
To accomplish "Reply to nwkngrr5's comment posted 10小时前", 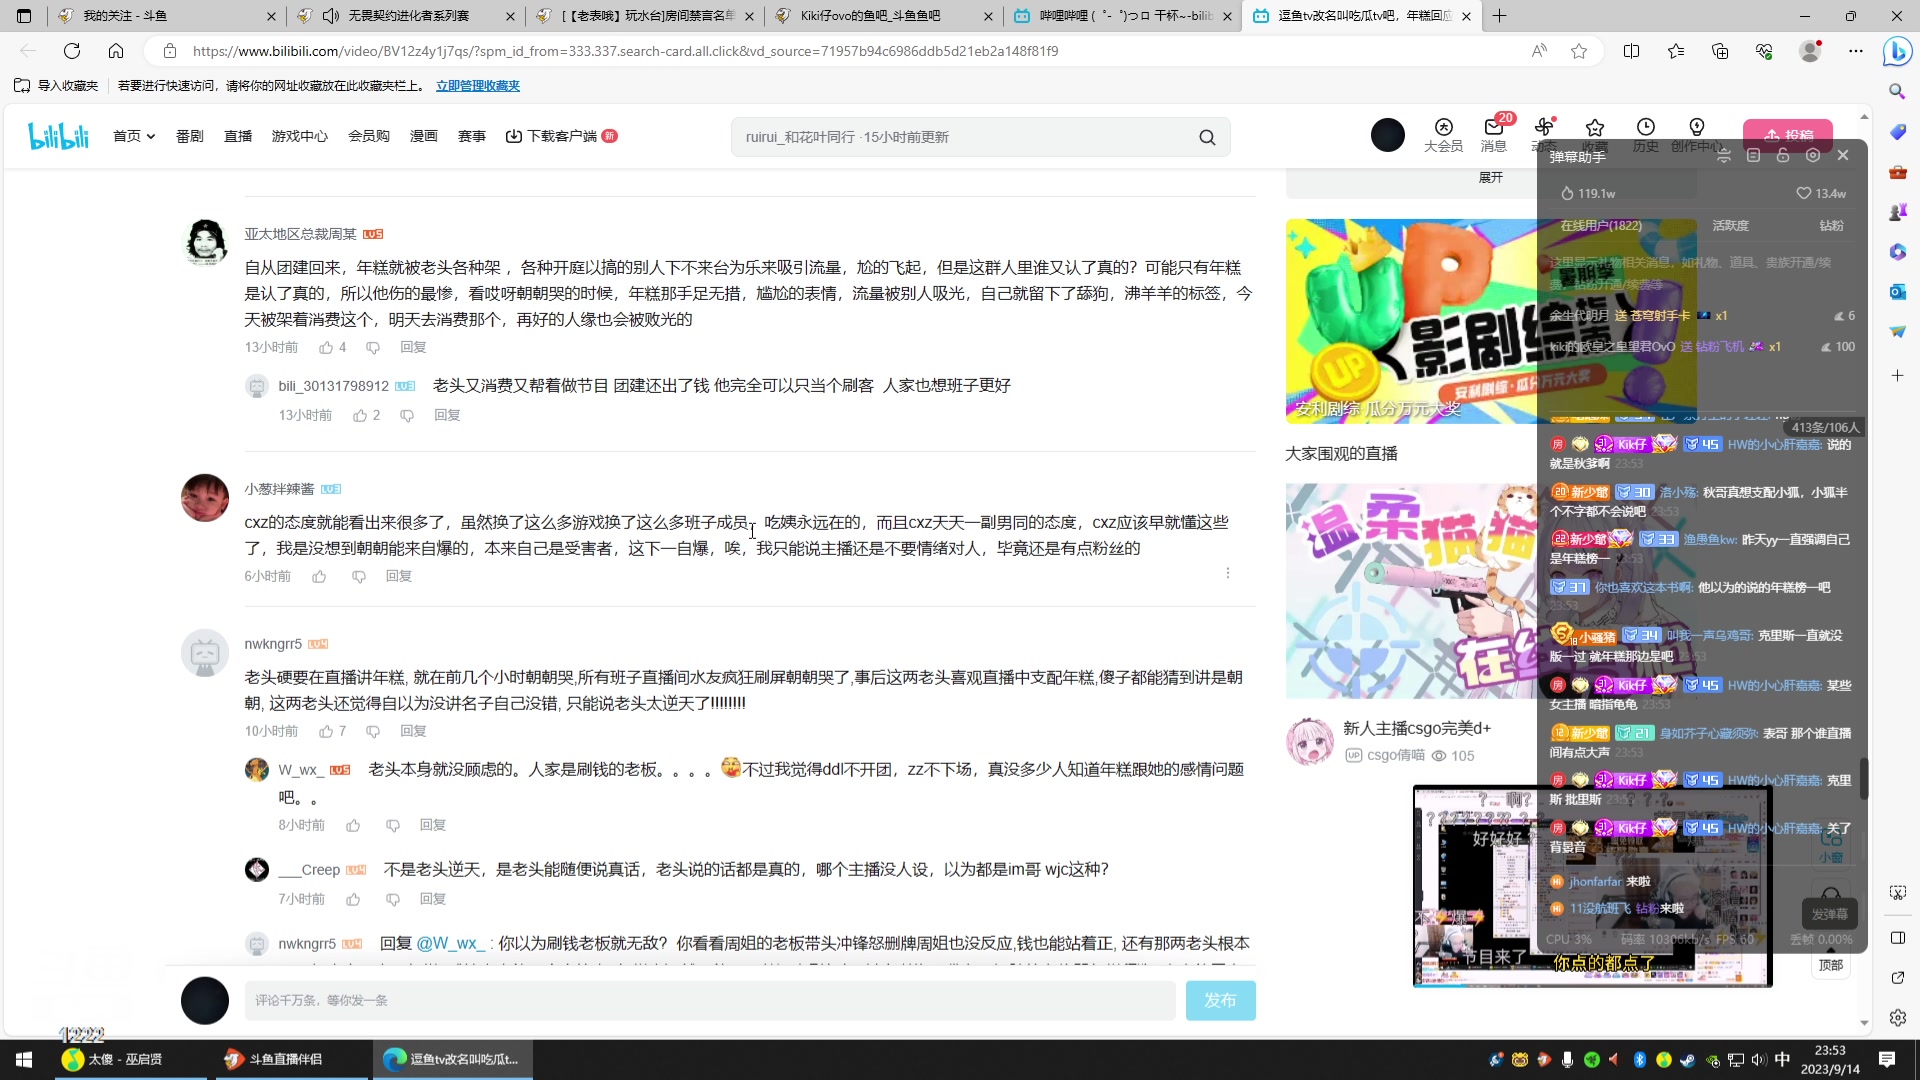I will click(x=413, y=731).
